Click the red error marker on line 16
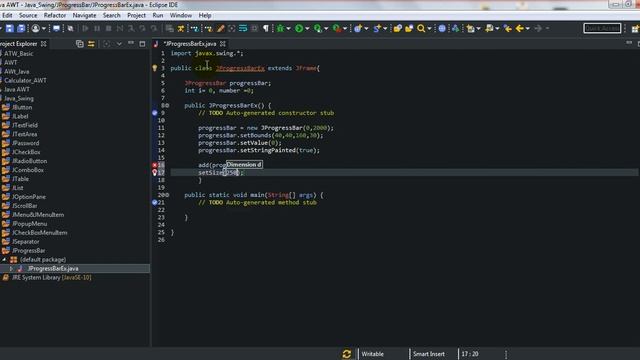The width and height of the screenshot is (640, 360). (155, 165)
